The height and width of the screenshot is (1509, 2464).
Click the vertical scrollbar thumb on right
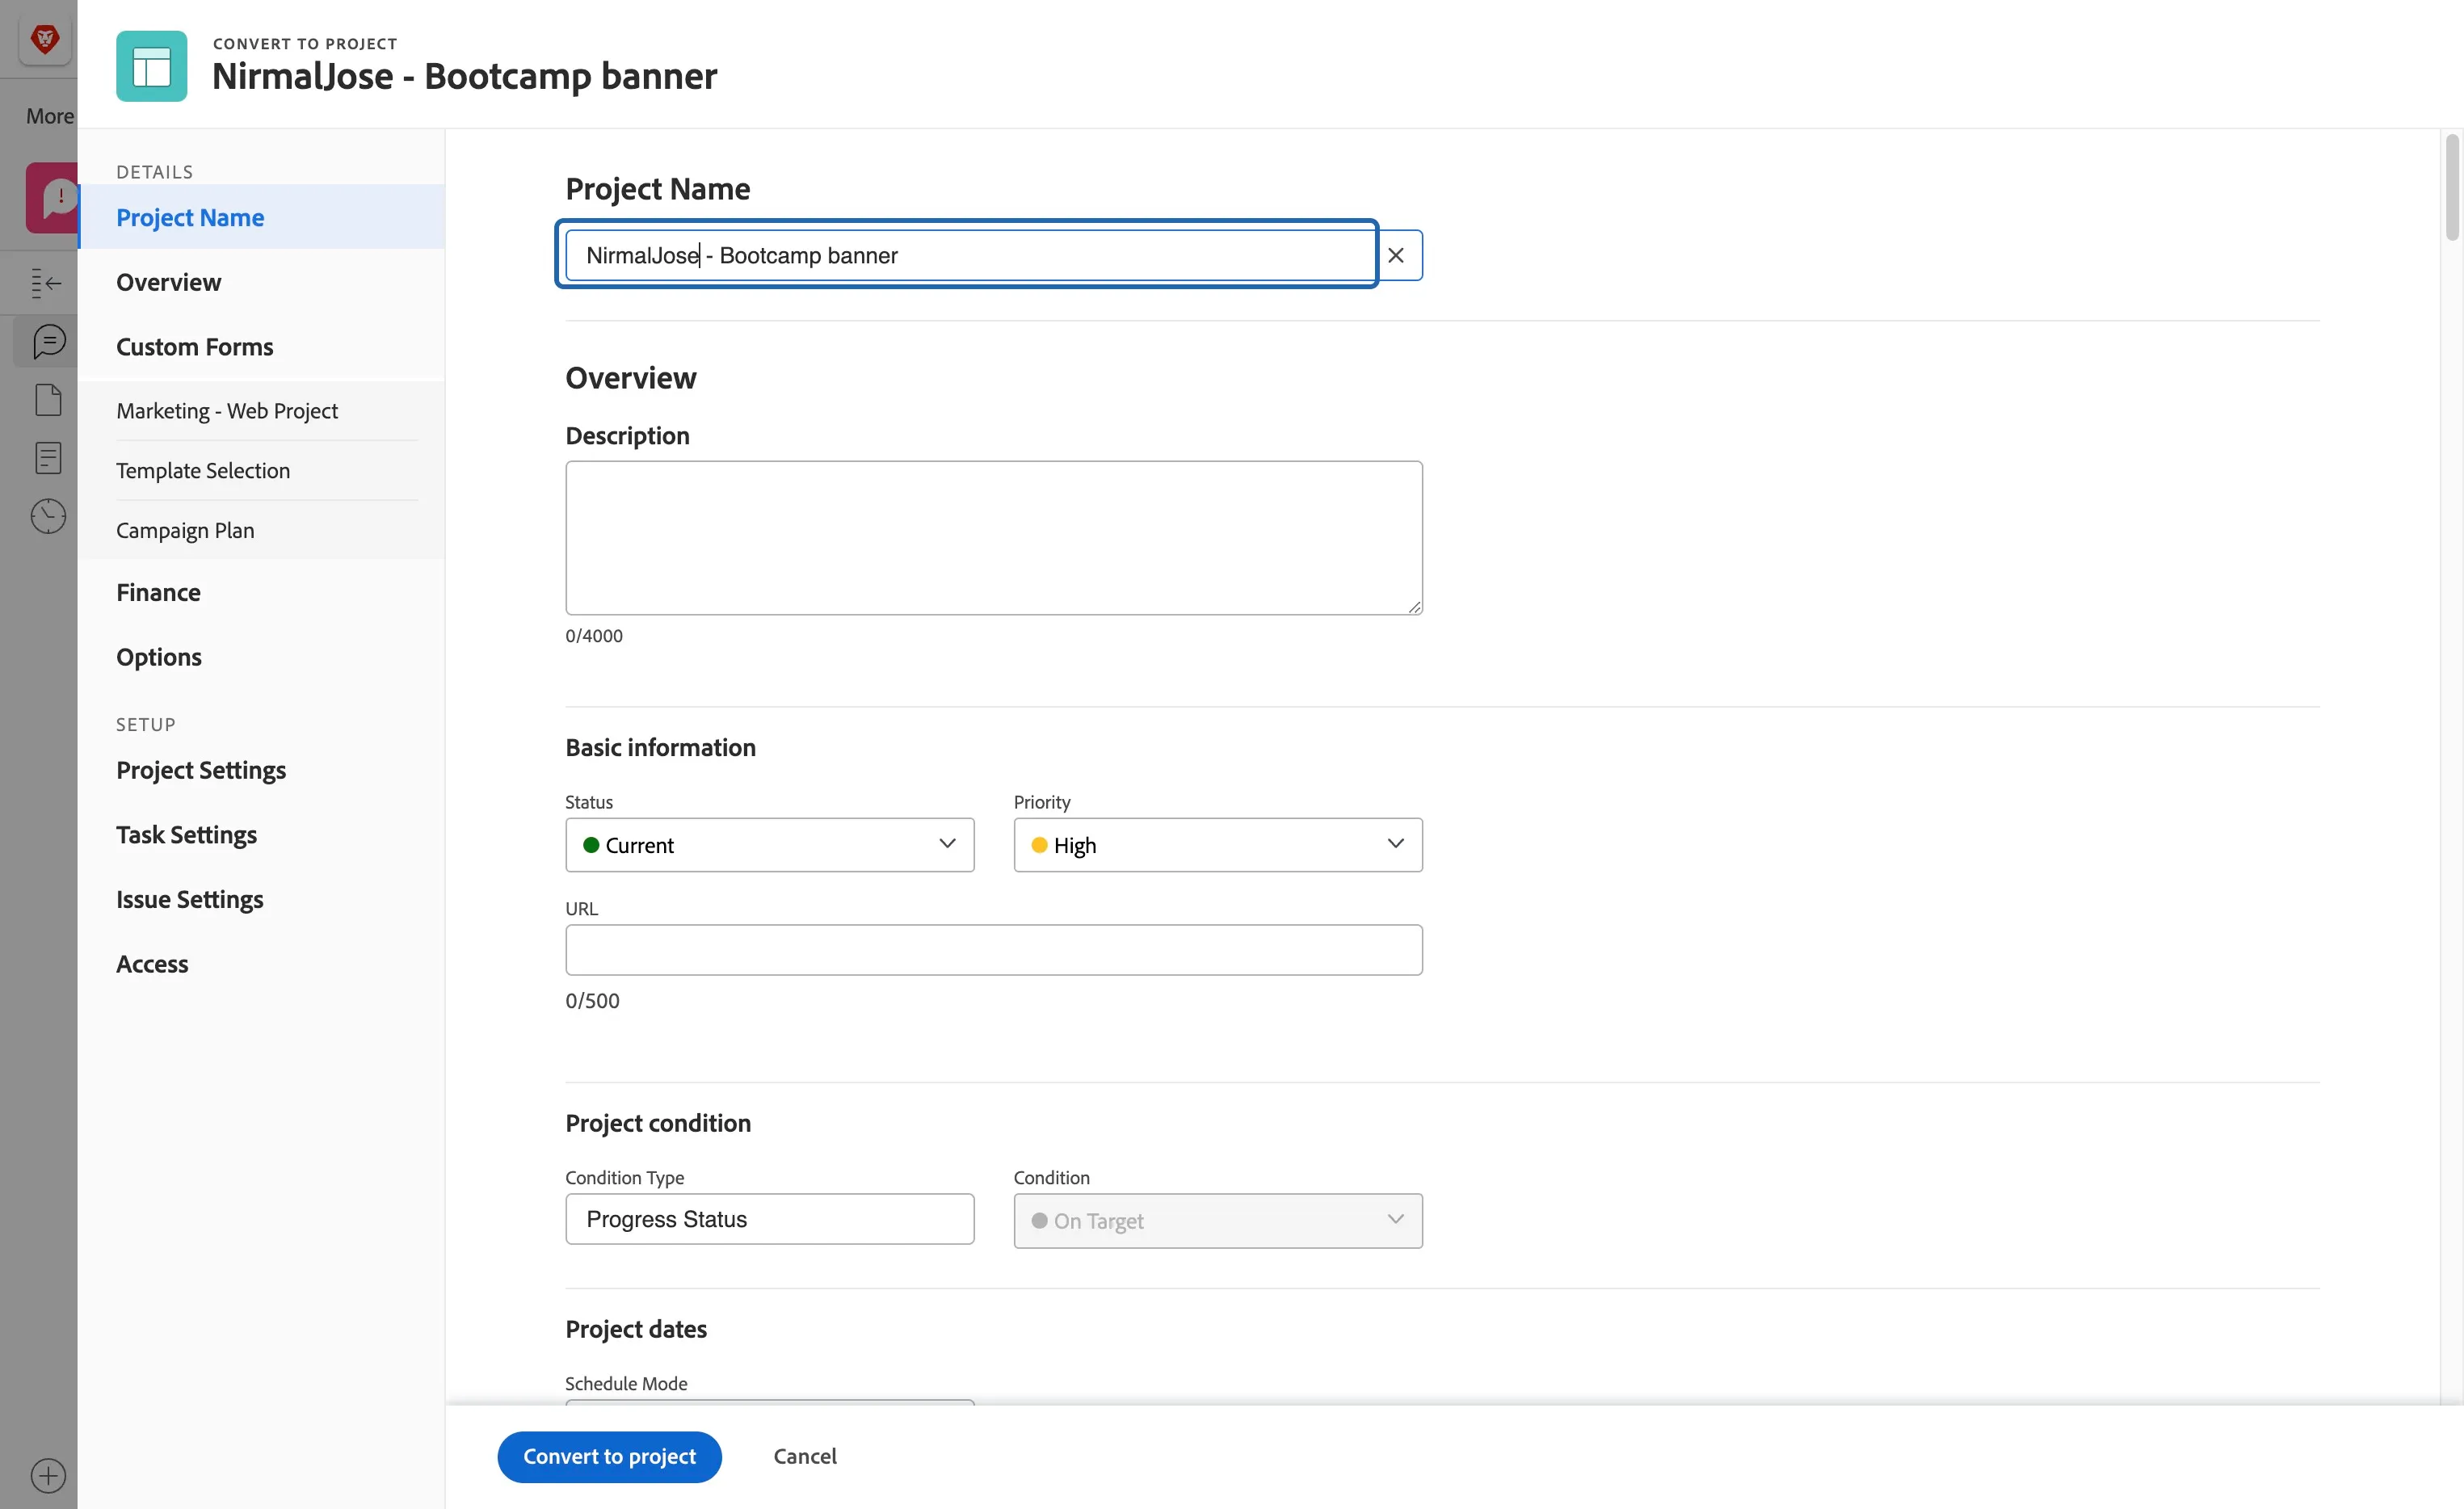(2451, 187)
